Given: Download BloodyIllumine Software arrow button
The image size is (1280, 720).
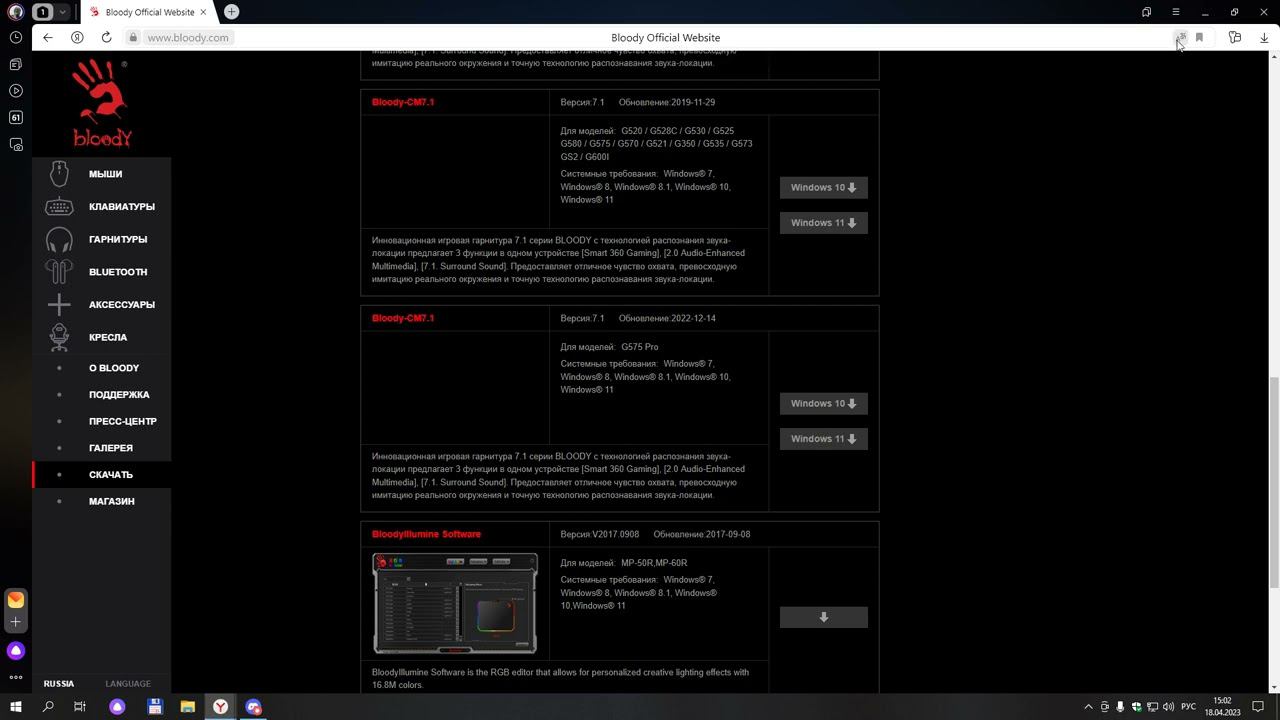Looking at the screenshot, I should (823, 617).
